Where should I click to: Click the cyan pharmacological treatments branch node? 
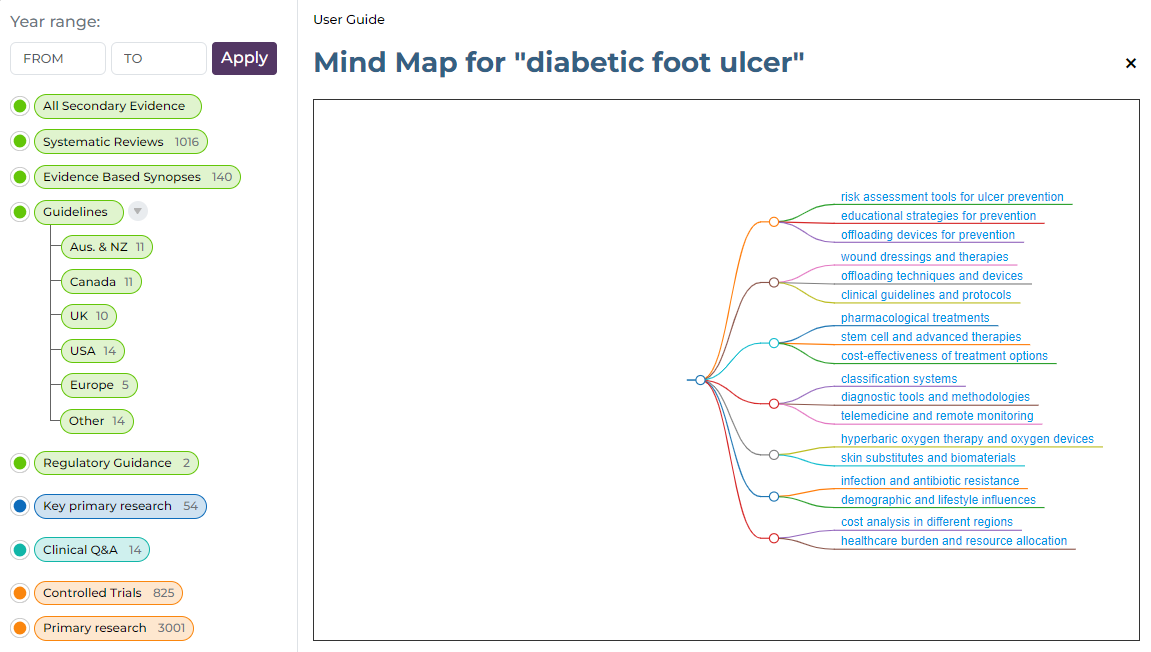click(774, 343)
